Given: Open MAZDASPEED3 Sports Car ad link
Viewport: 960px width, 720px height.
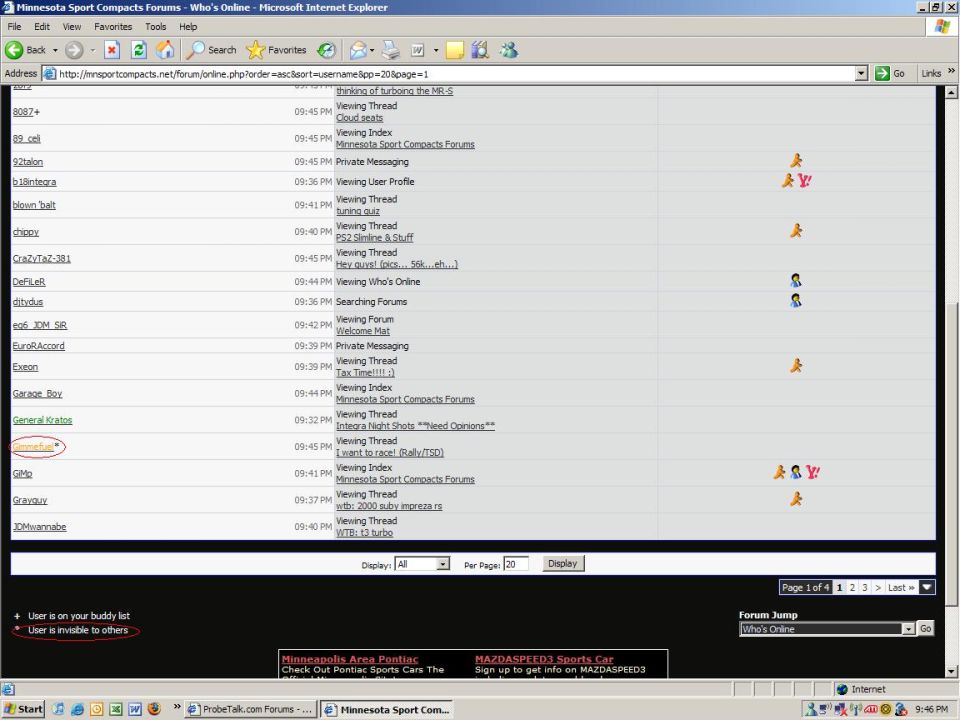Looking at the screenshot, I should click(x=544, y=659).
